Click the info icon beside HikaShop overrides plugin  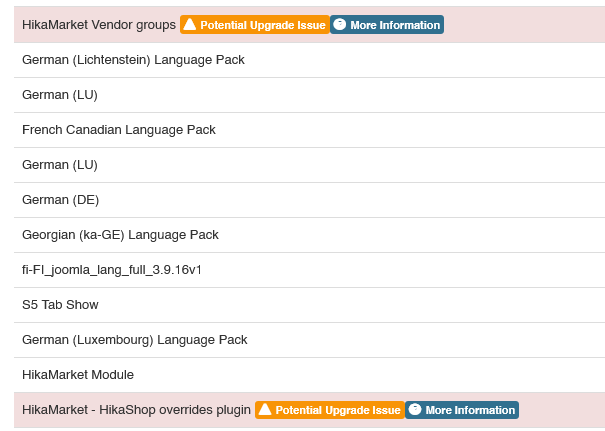click(x=415, y=409)
